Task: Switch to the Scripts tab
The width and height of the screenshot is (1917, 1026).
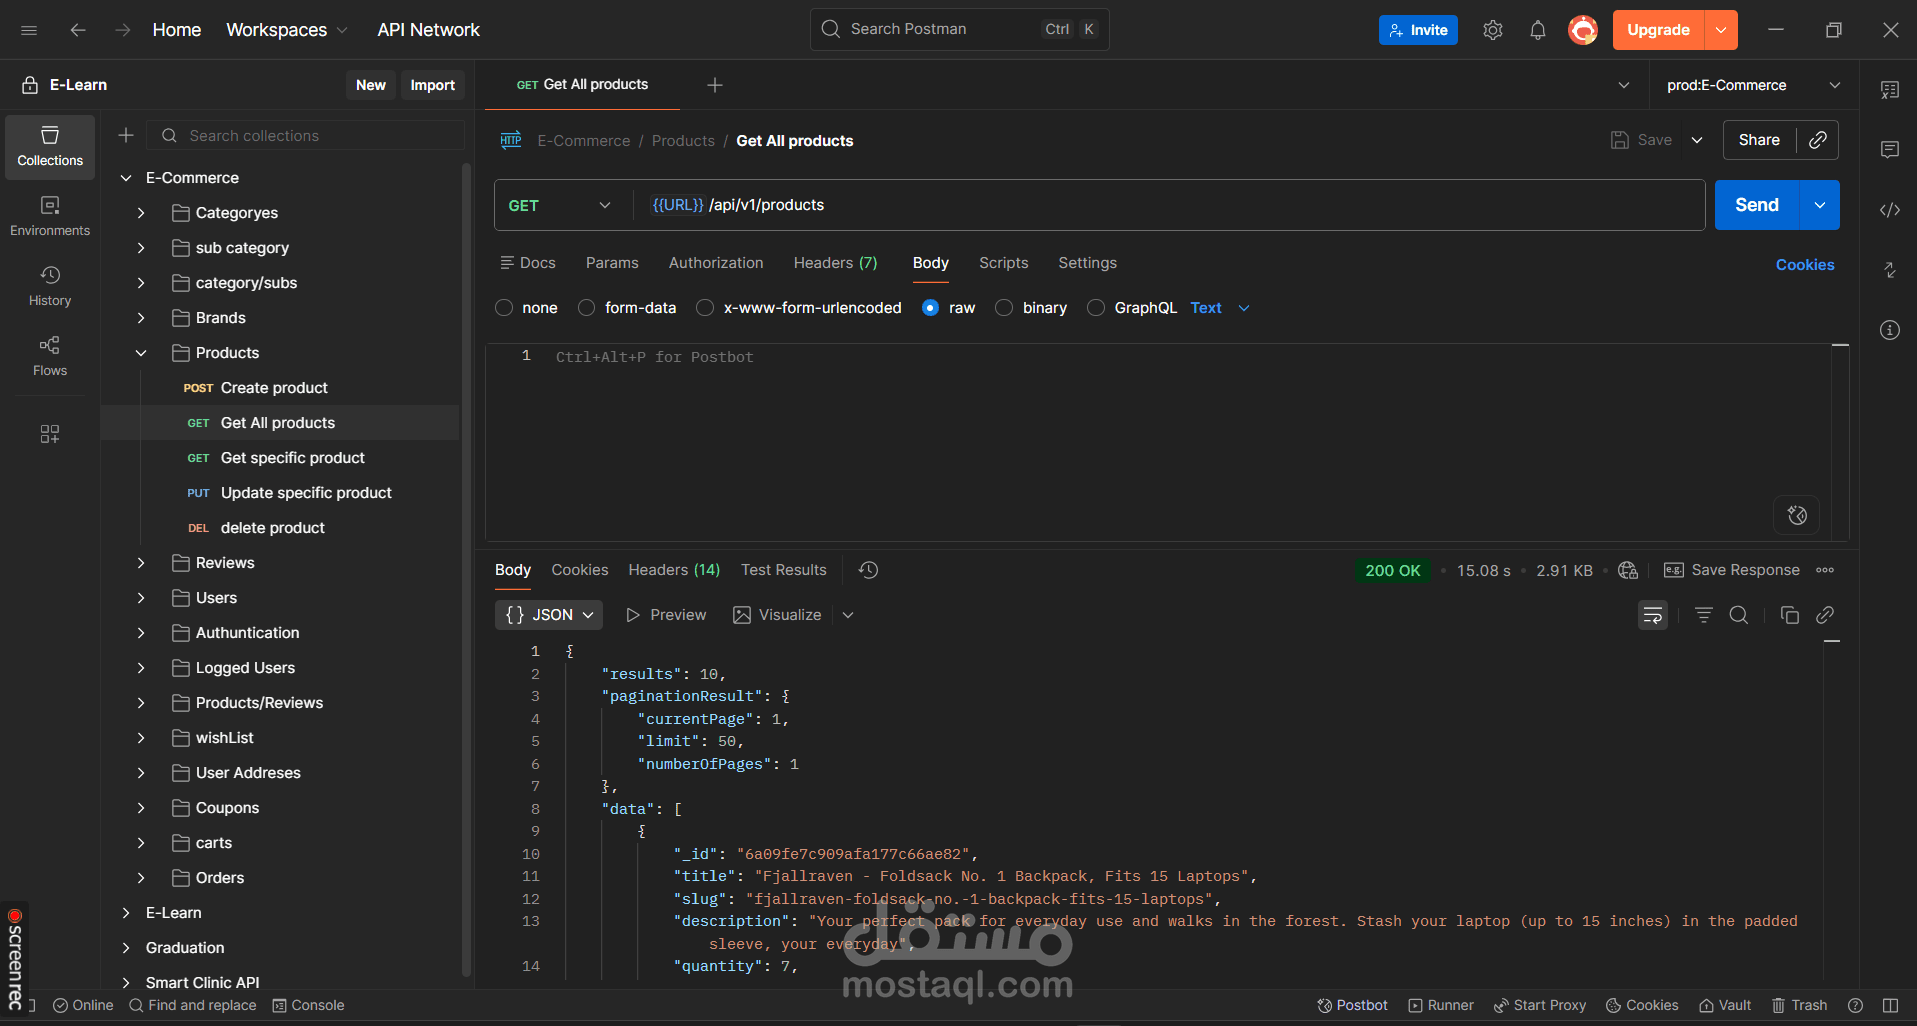Action: pos(1003,263)
